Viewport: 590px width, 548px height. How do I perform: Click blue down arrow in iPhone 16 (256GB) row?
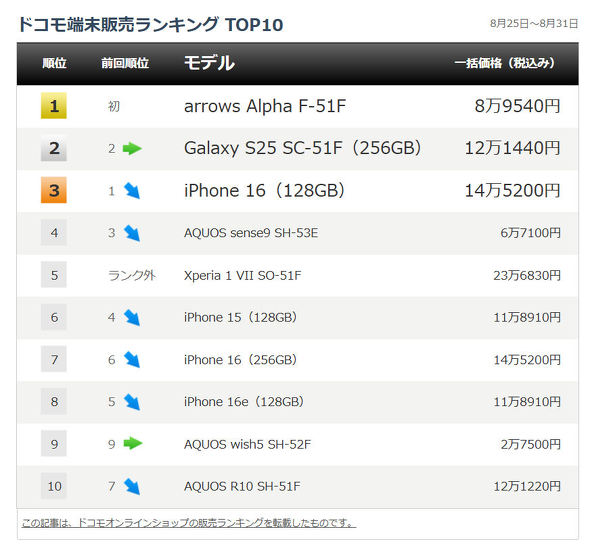(x=132, y=360)
